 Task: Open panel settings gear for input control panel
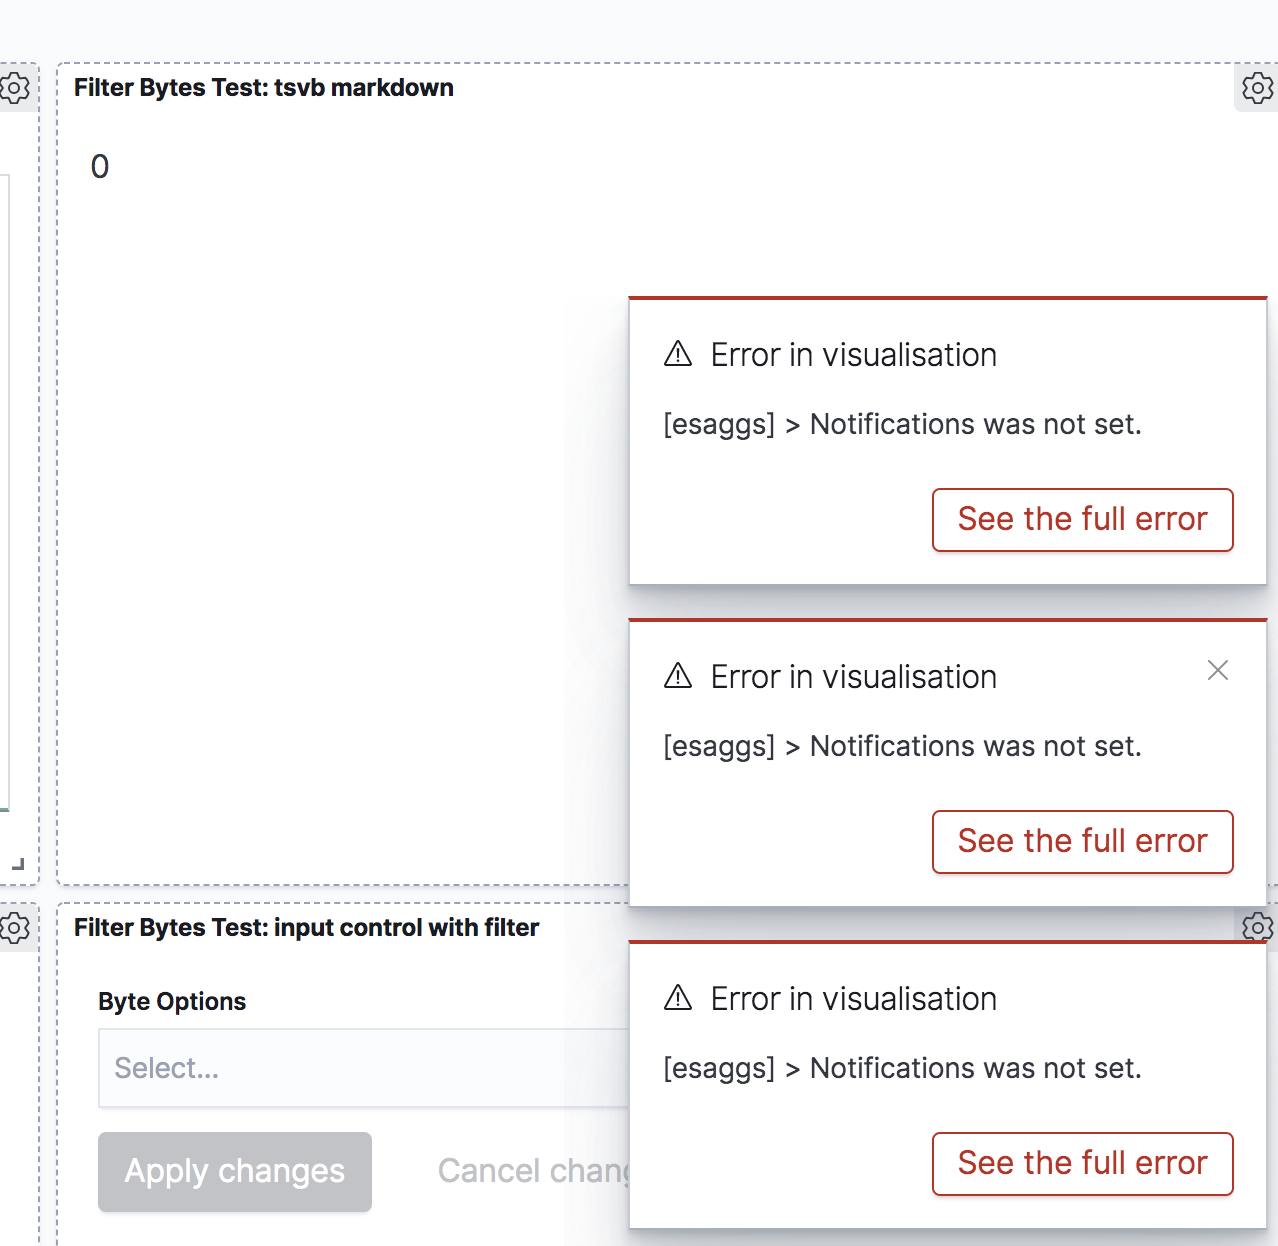(x=1257, y=928)
